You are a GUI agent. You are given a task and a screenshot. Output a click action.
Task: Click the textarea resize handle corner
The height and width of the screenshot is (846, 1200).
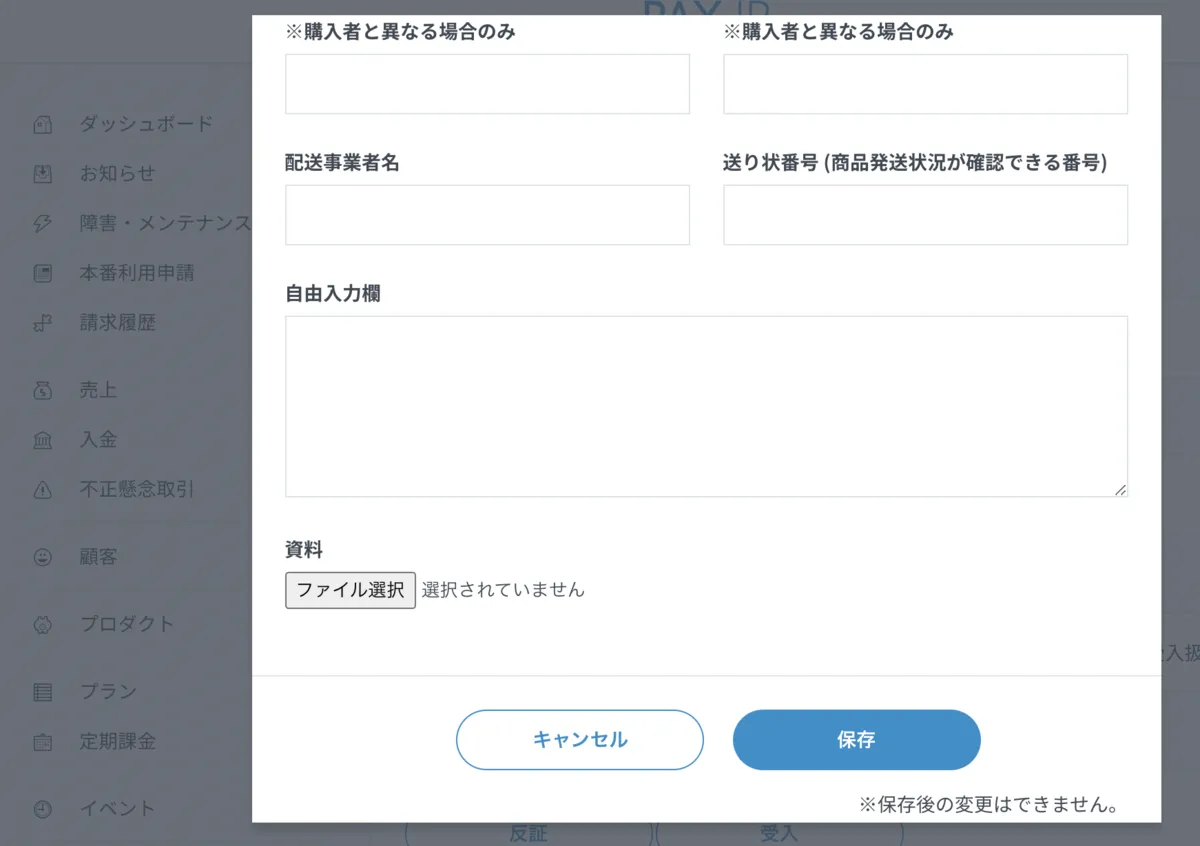(1120, 489)
